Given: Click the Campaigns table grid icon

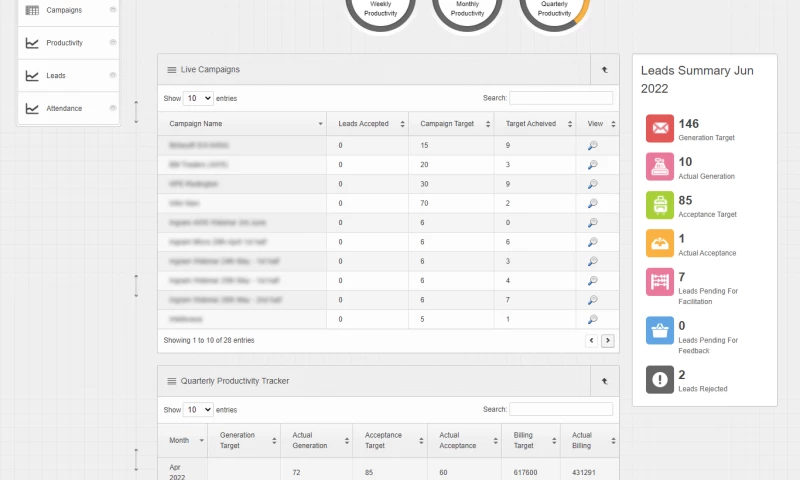Looking at the screenshot, I should (x=32, y=10).
